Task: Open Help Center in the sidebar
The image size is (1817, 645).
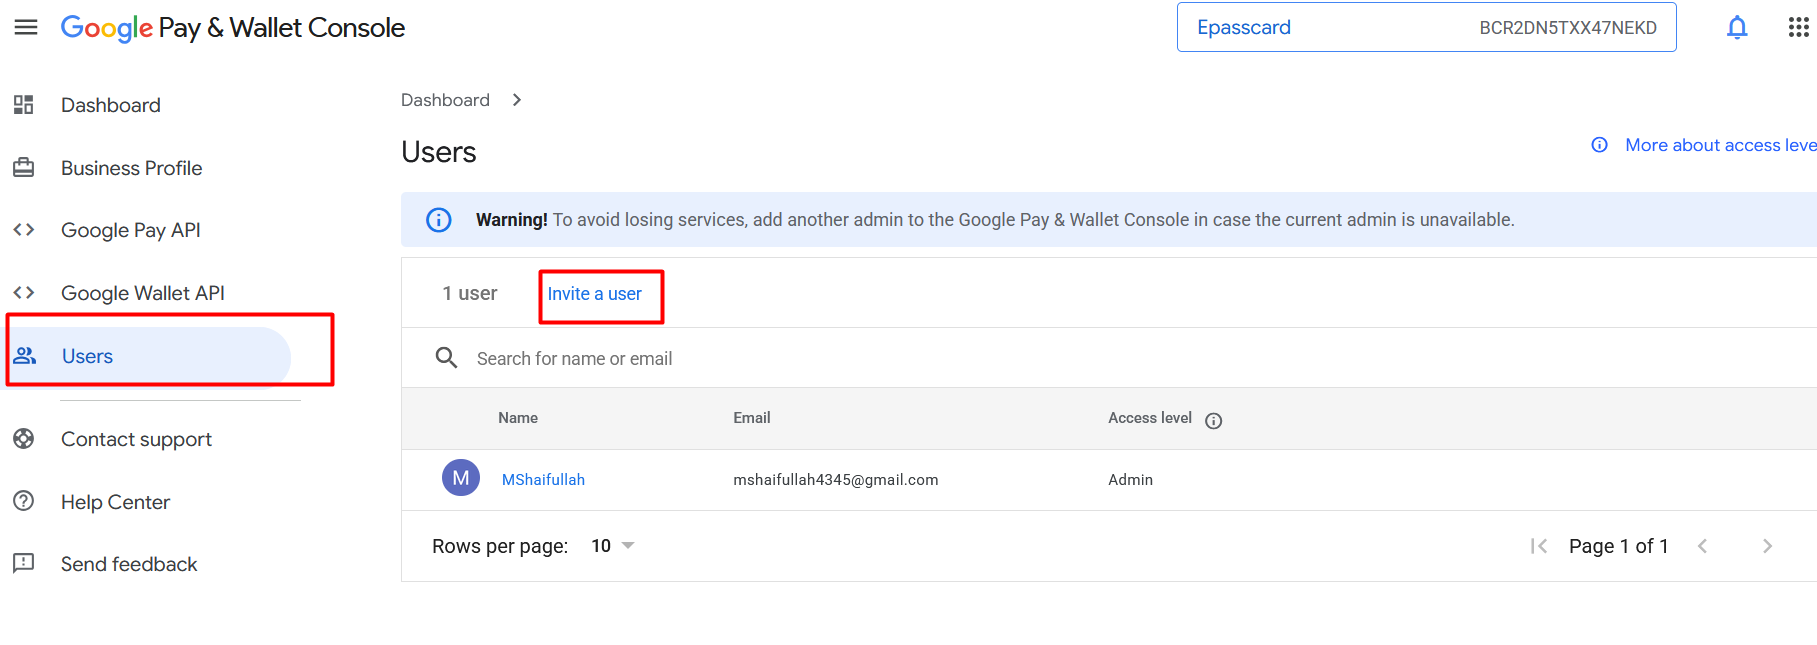Action: click(115, 502)
